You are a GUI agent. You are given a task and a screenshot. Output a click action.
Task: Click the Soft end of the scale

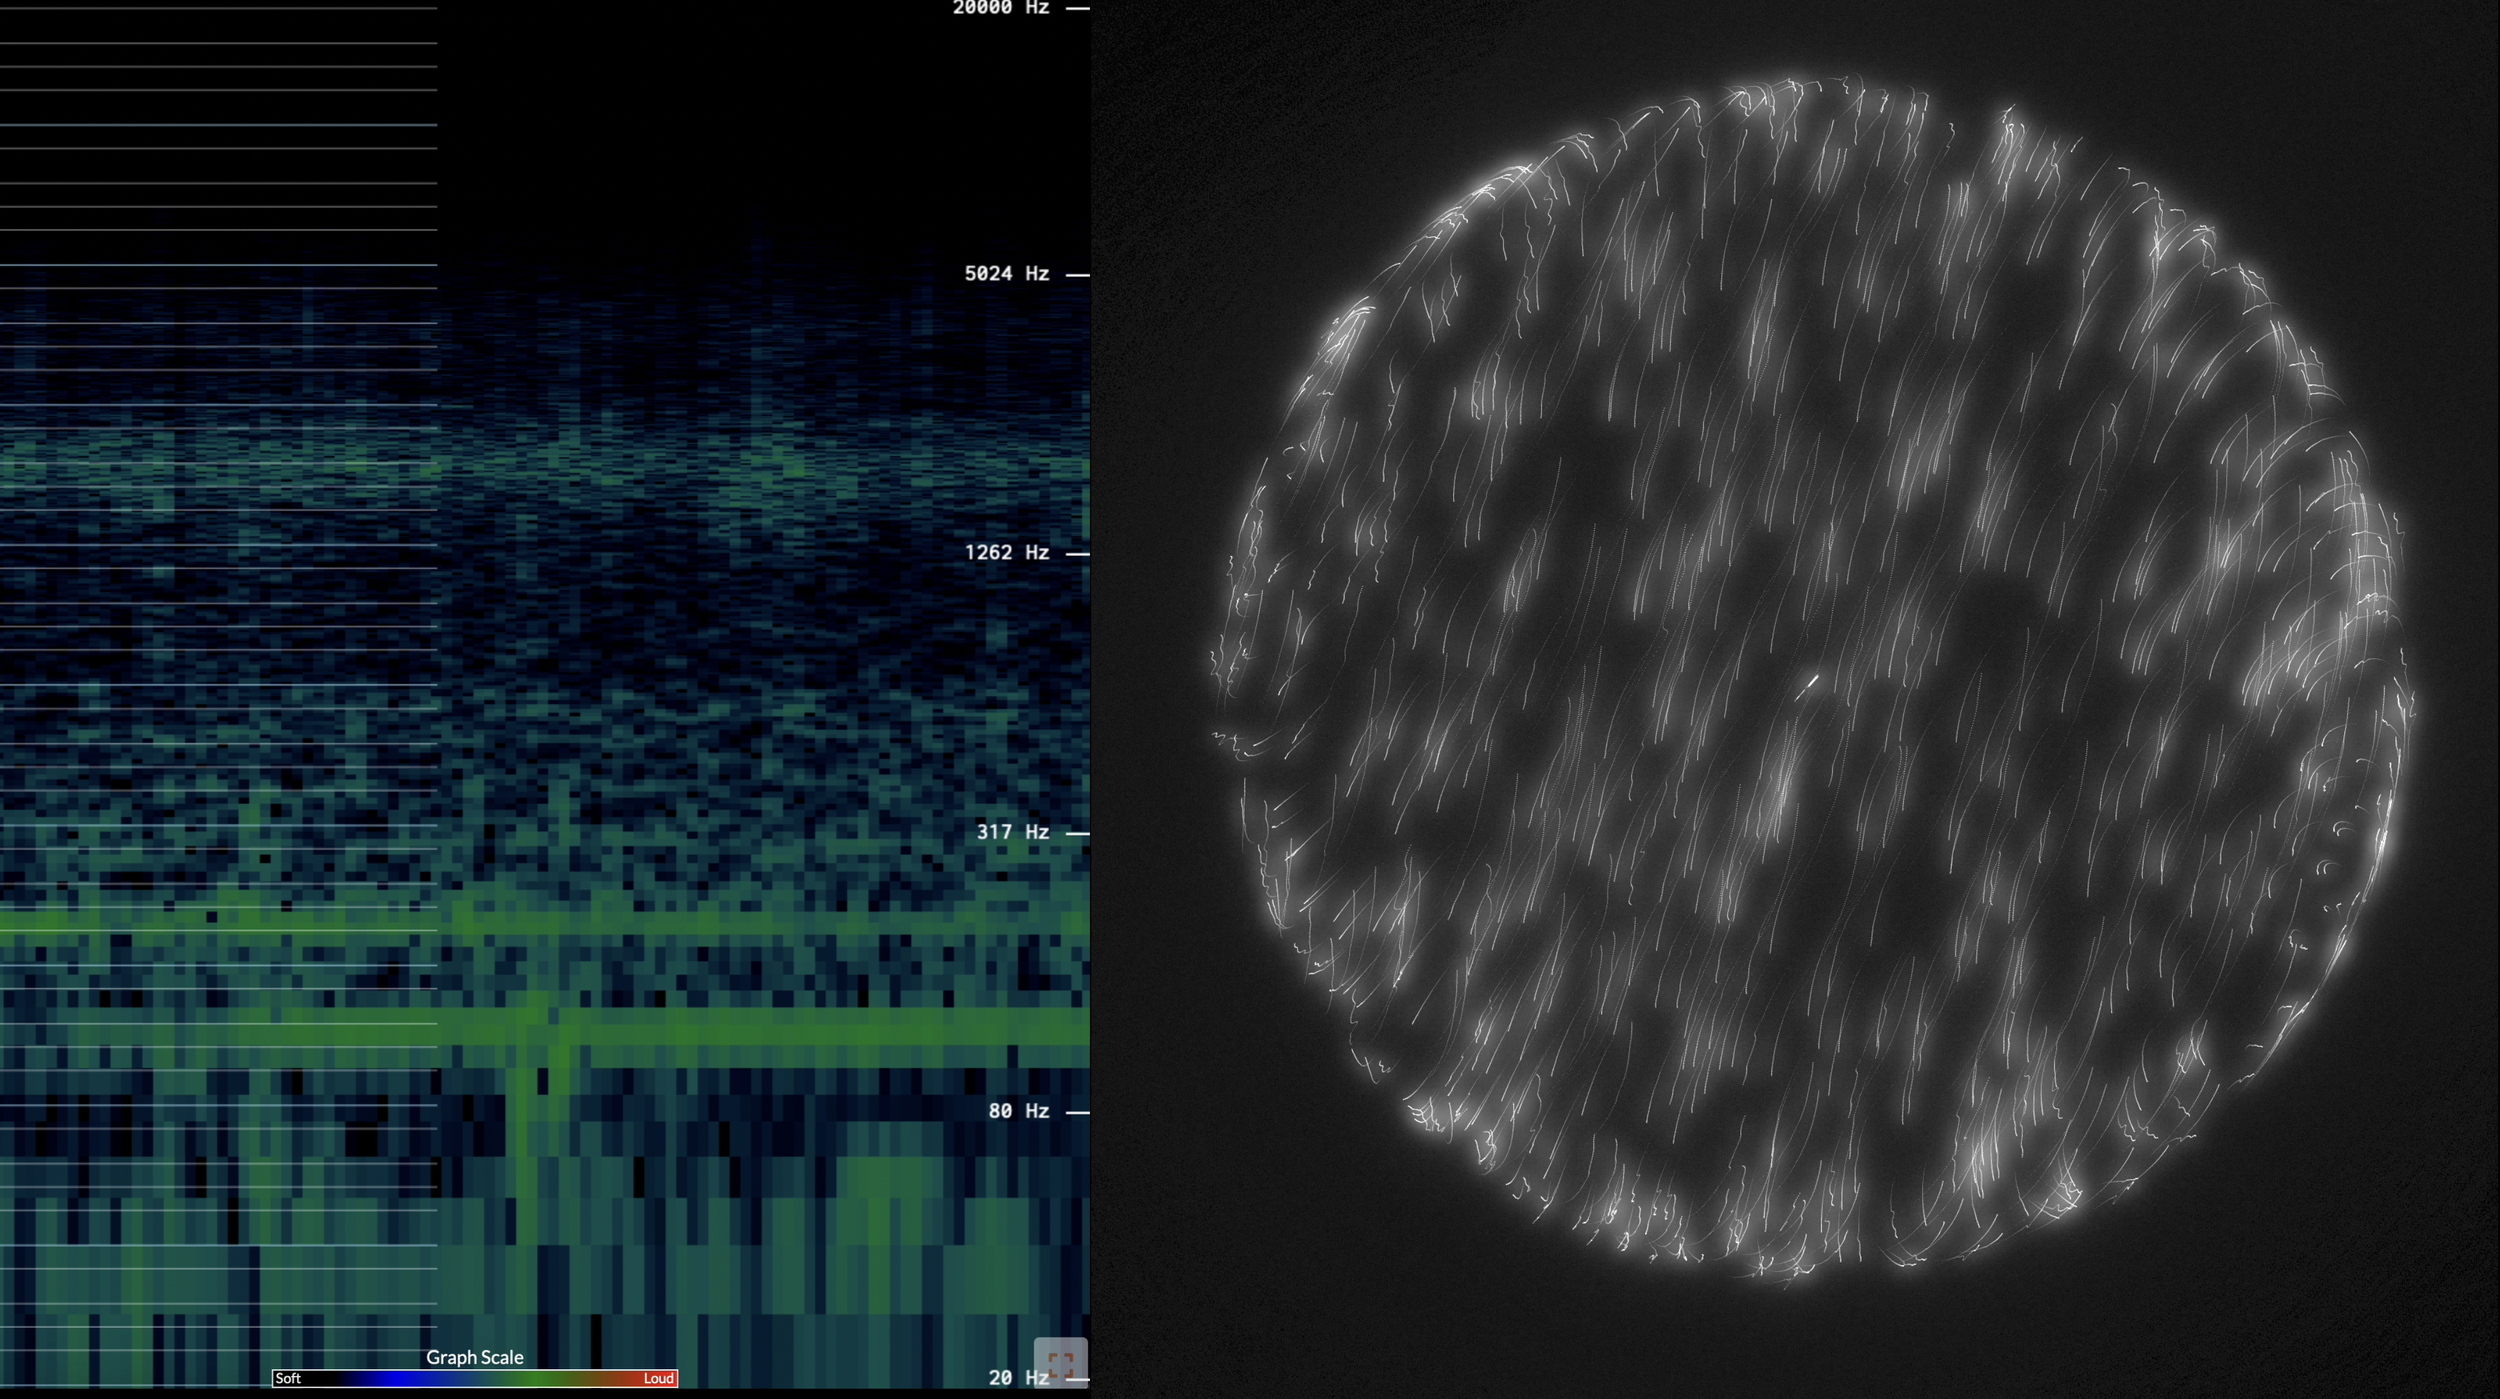click(288, 1378)
